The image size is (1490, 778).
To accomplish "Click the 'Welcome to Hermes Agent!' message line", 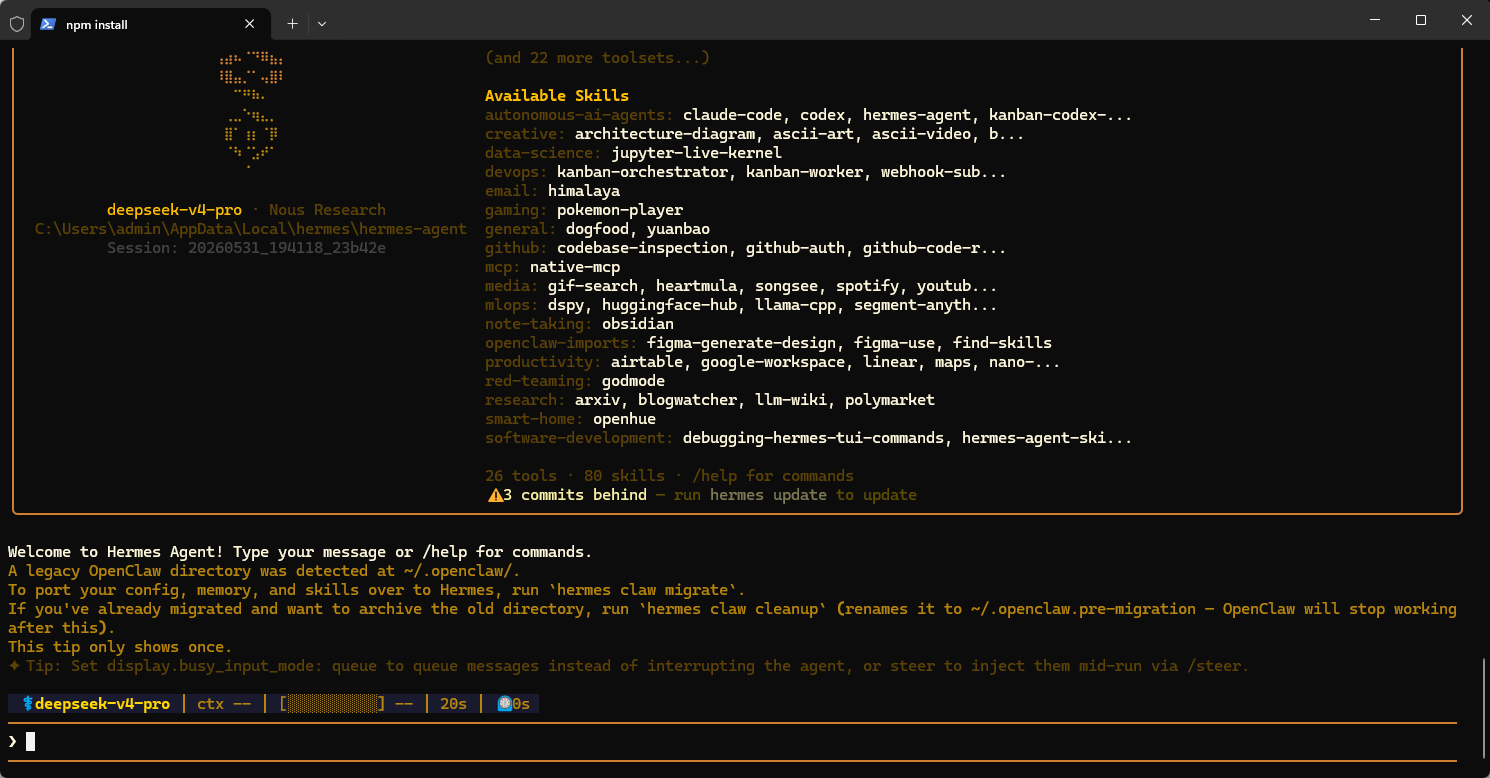I will click(x=300, y=552).
